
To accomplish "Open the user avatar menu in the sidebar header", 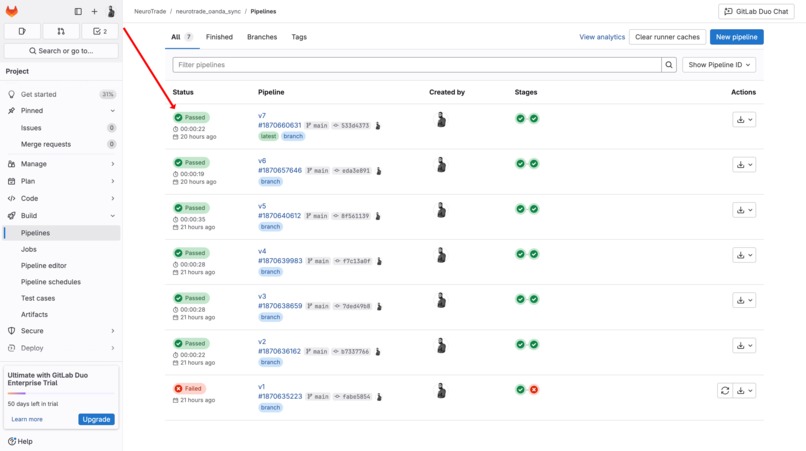I will click(x=111, y=11).
